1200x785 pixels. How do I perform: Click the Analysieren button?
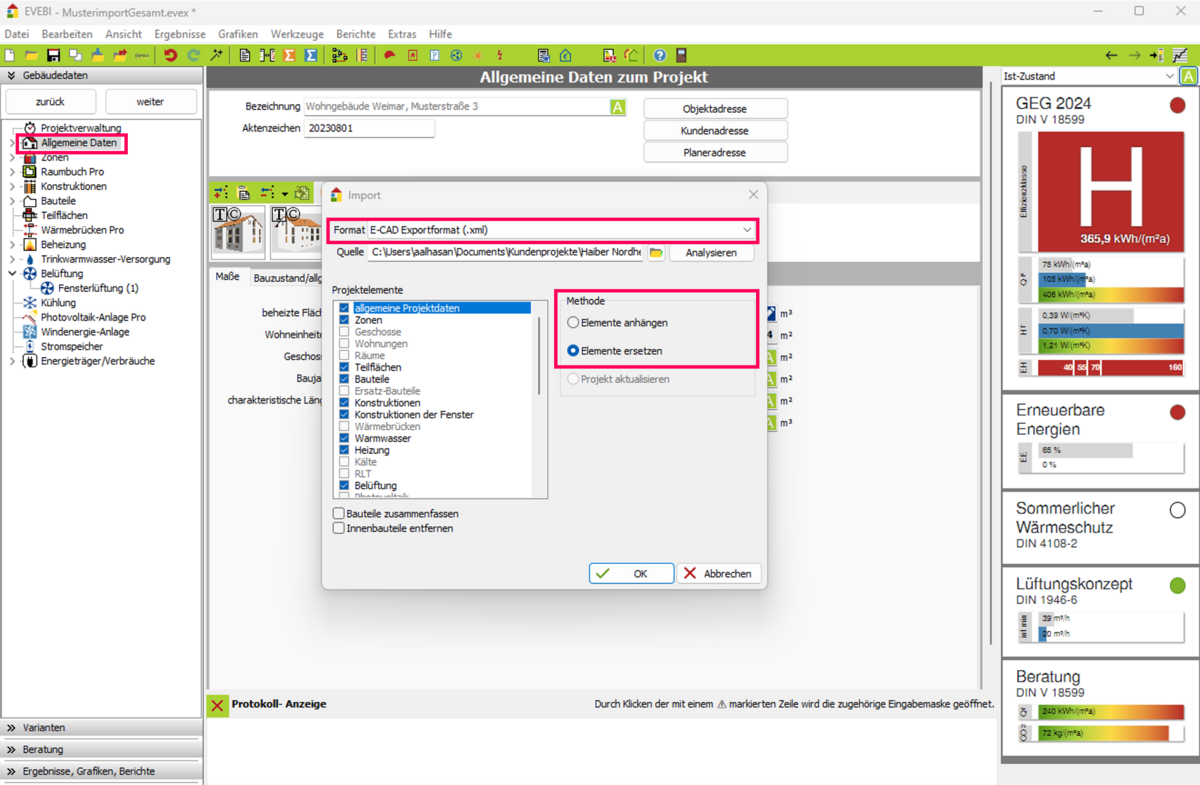tap(711, 253)
